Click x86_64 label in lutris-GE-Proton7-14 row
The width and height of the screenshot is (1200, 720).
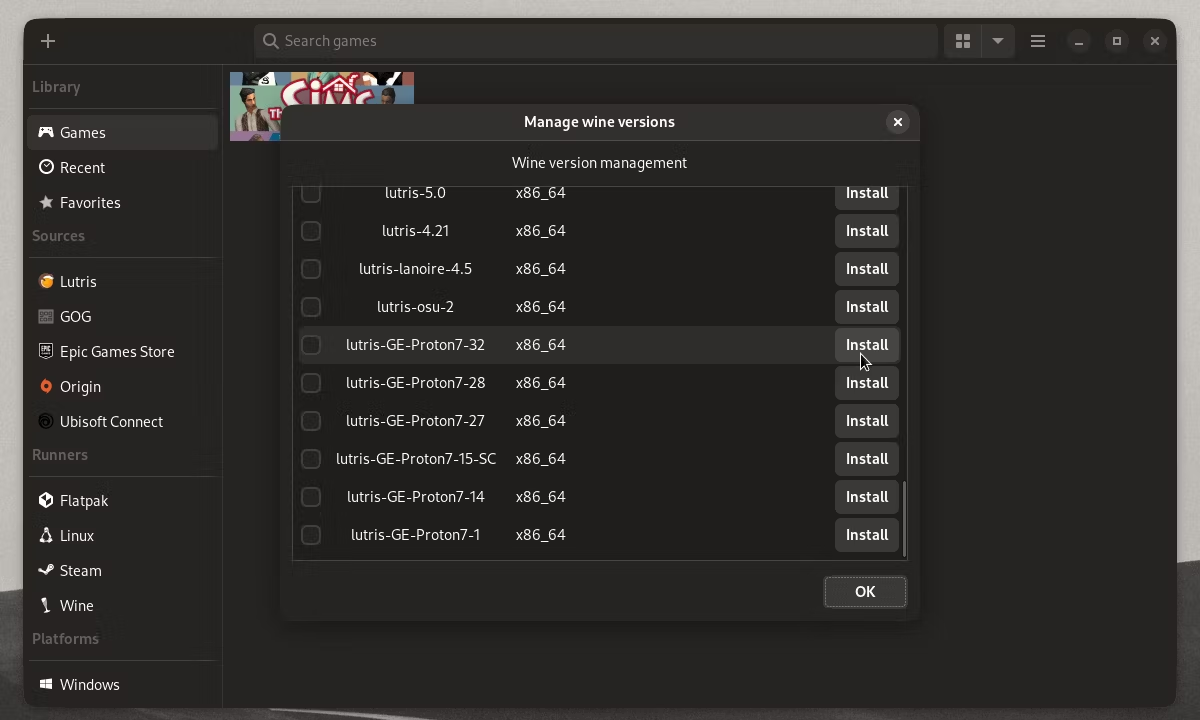pos(541,497)
